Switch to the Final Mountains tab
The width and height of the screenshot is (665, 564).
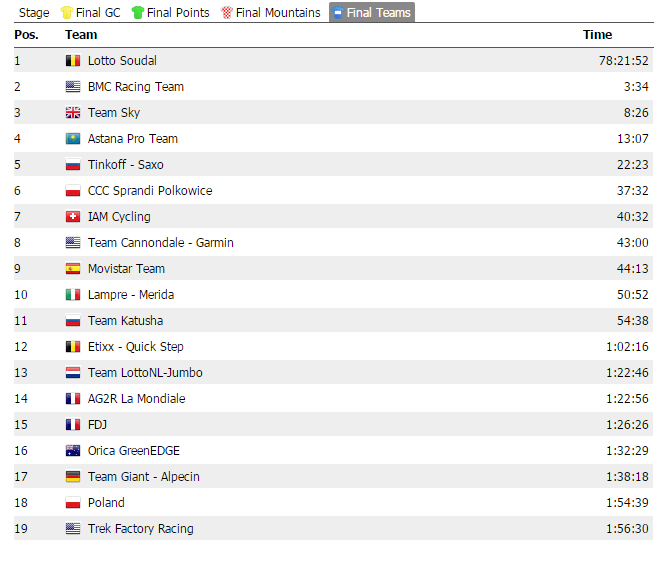pyautogui.click(x=271, y=13)
